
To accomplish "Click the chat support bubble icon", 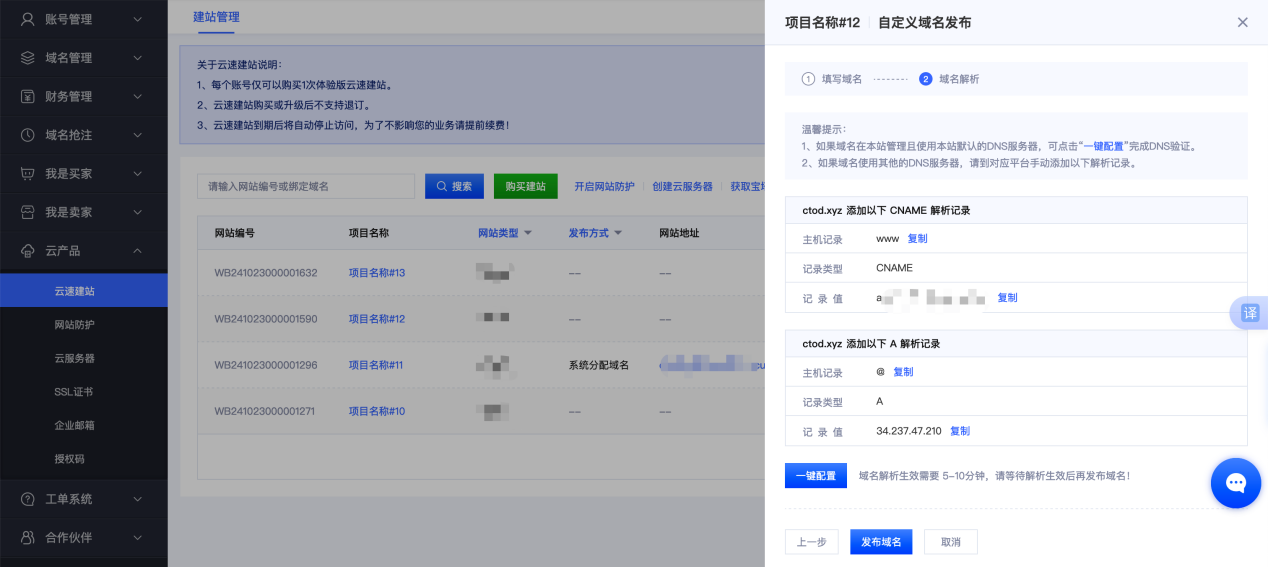I will tap(1236, 484).
